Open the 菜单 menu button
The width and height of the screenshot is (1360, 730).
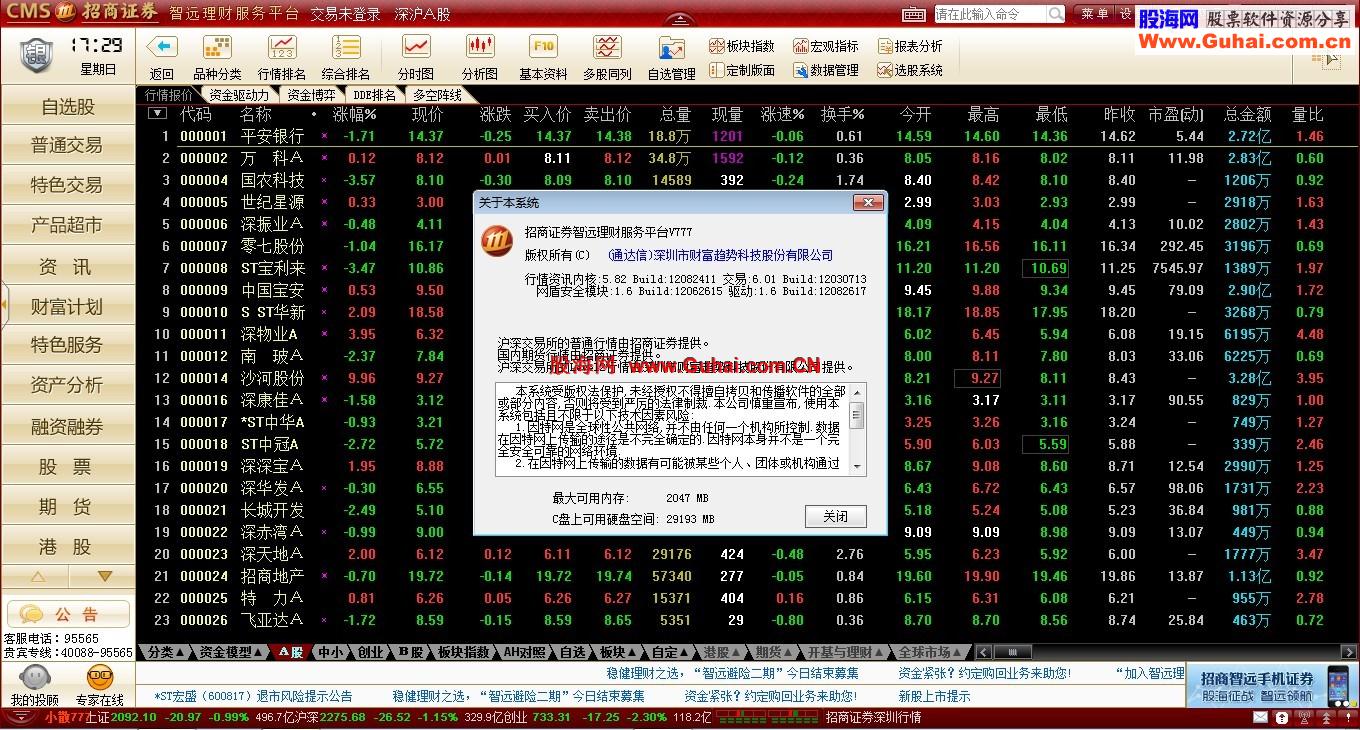tap(1095, 14)
